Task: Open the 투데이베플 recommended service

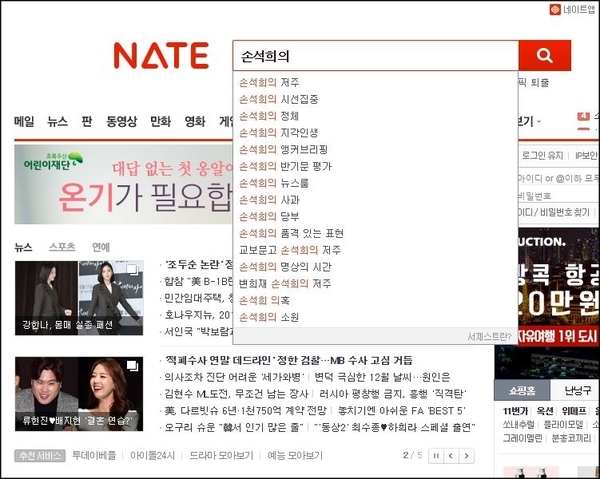Action: [x=94, y=456]
